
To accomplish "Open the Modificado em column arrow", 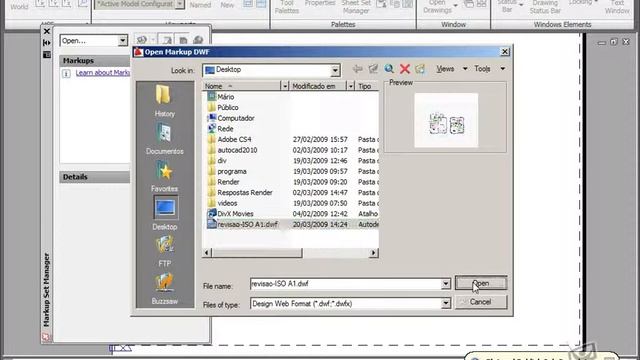I will coord(350,86).
